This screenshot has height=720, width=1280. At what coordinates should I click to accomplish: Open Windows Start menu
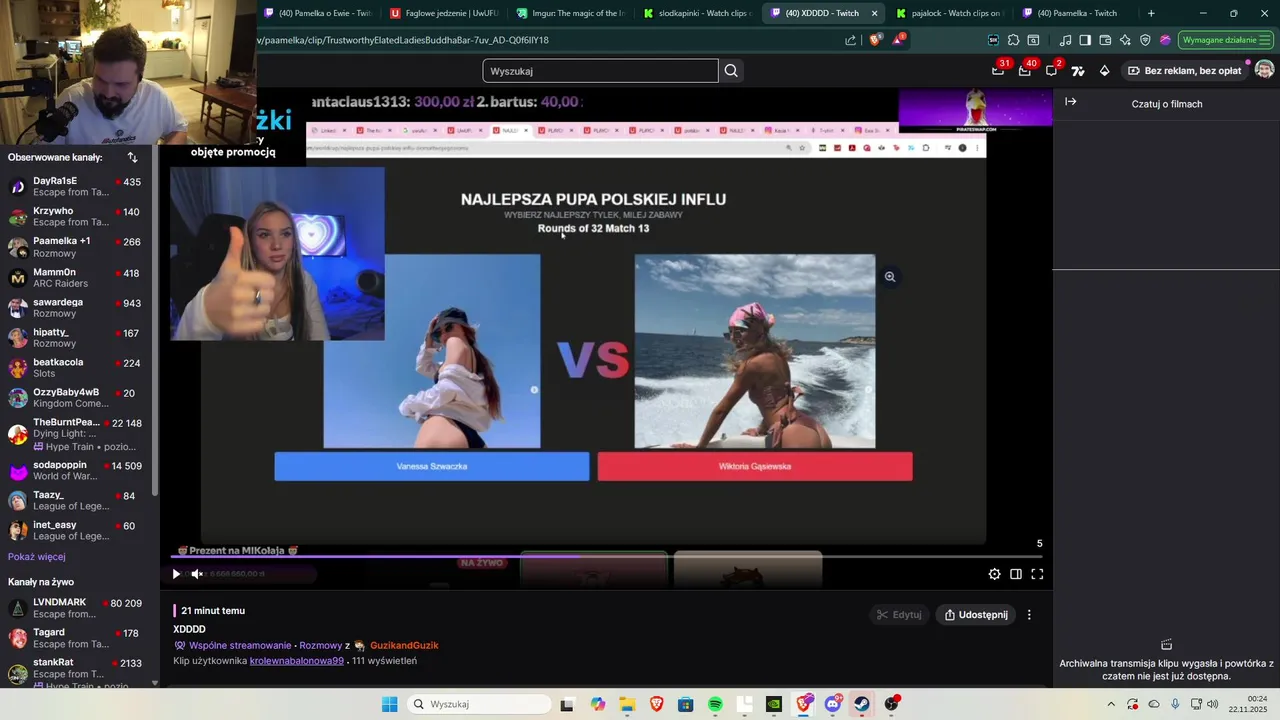(x=390, y=704)
